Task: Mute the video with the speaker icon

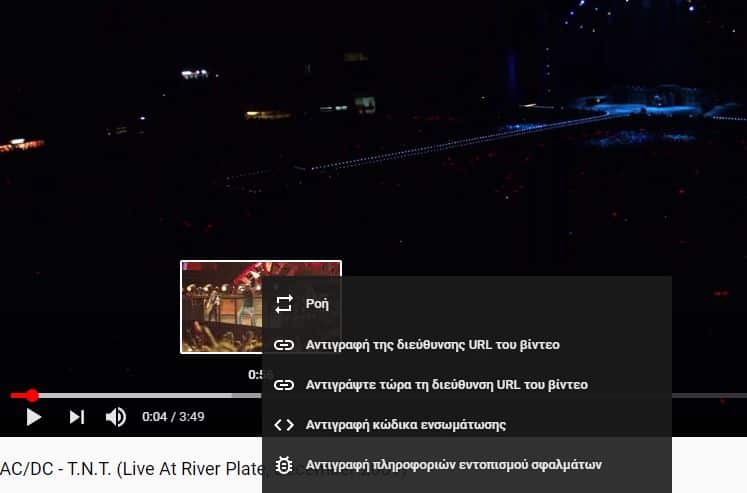Action: (116, 417)
